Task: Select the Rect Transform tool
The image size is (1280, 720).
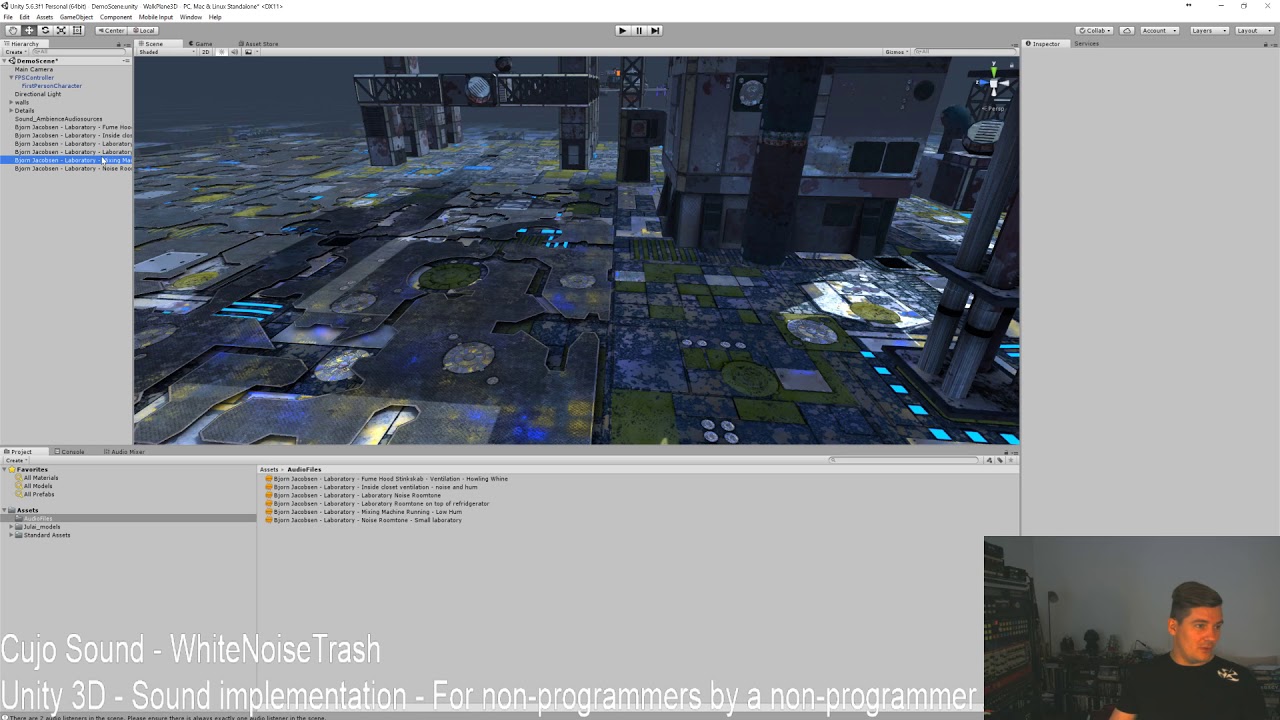Action: [77, 30]
